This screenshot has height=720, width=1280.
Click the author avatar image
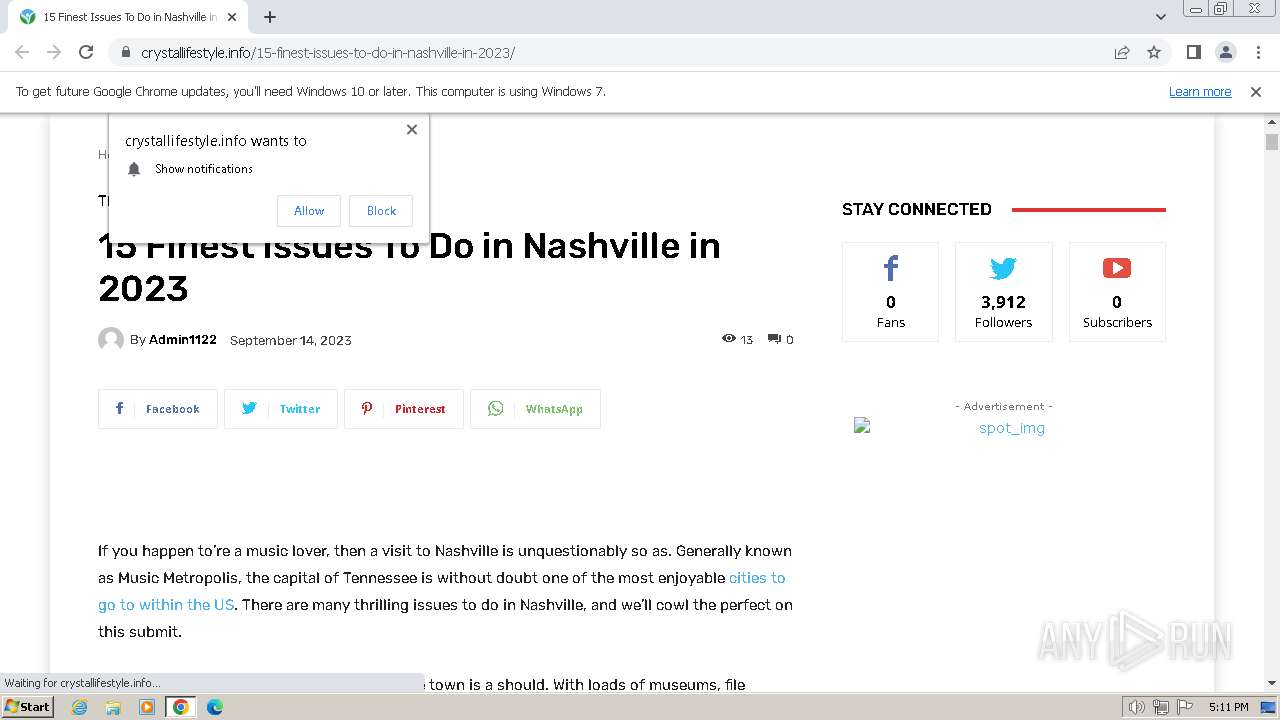[111, 339]
